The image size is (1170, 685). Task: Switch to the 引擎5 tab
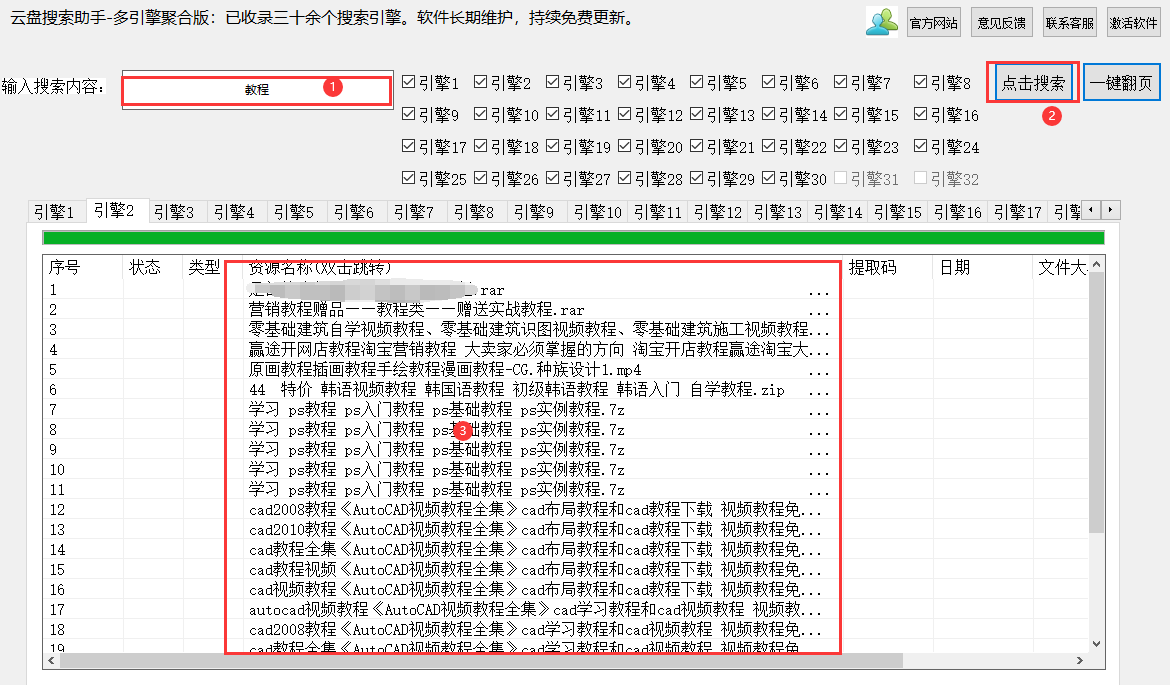coord(294,212)
